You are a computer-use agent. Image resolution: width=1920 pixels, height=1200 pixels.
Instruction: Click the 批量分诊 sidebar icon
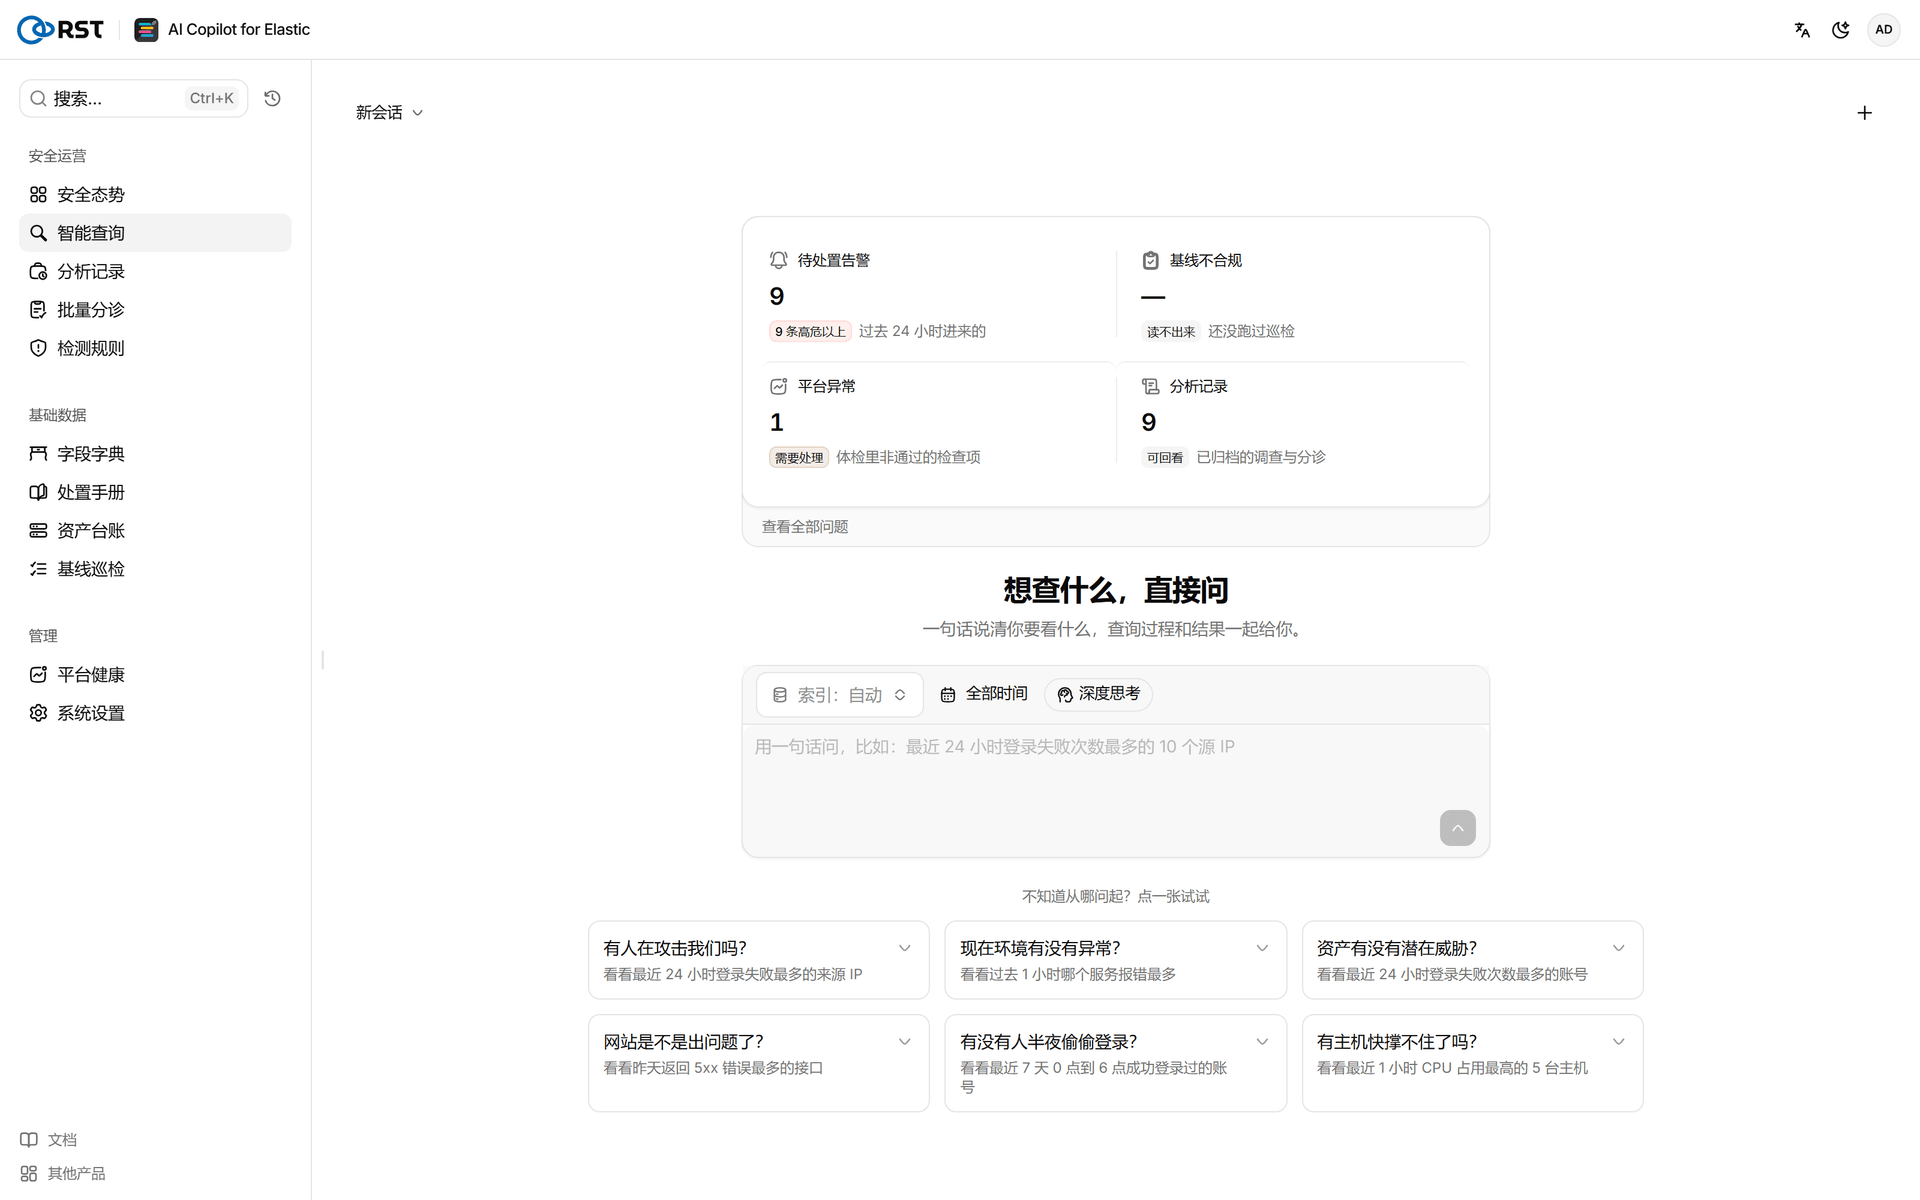point(38,310)
